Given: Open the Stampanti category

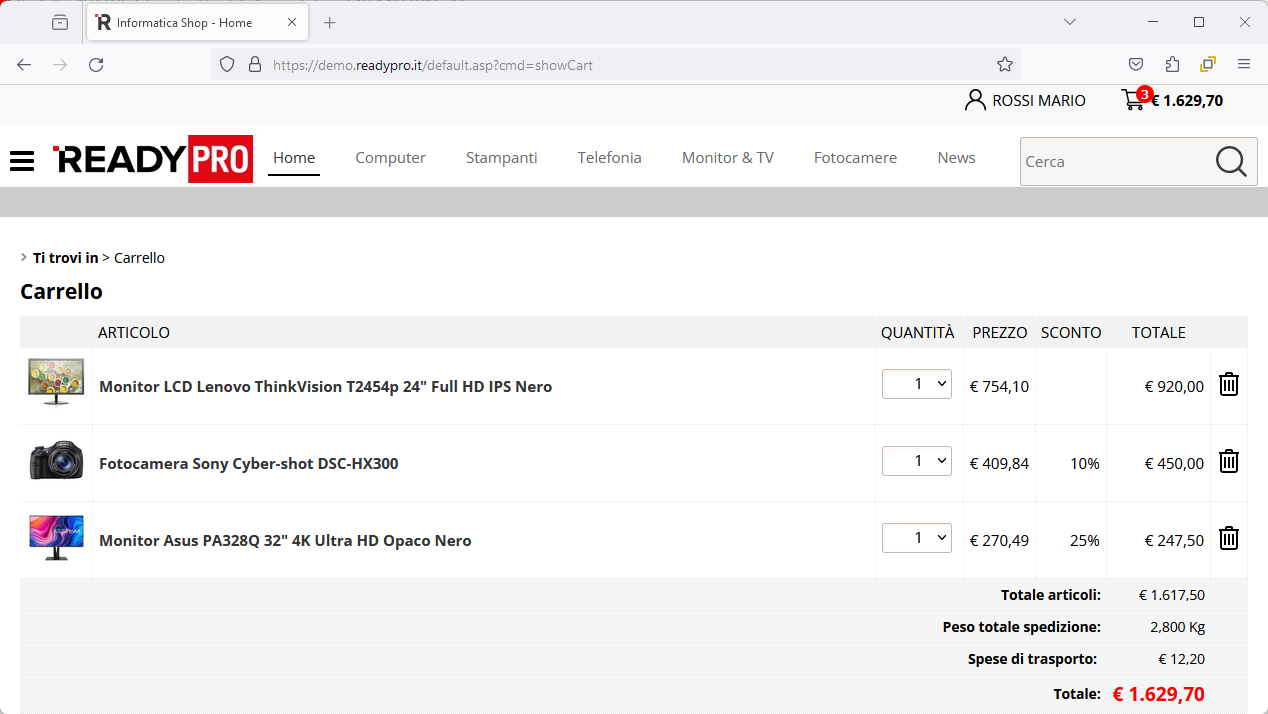Looking at the screenshot, I should pyautogui.click(x=502, y=158).
